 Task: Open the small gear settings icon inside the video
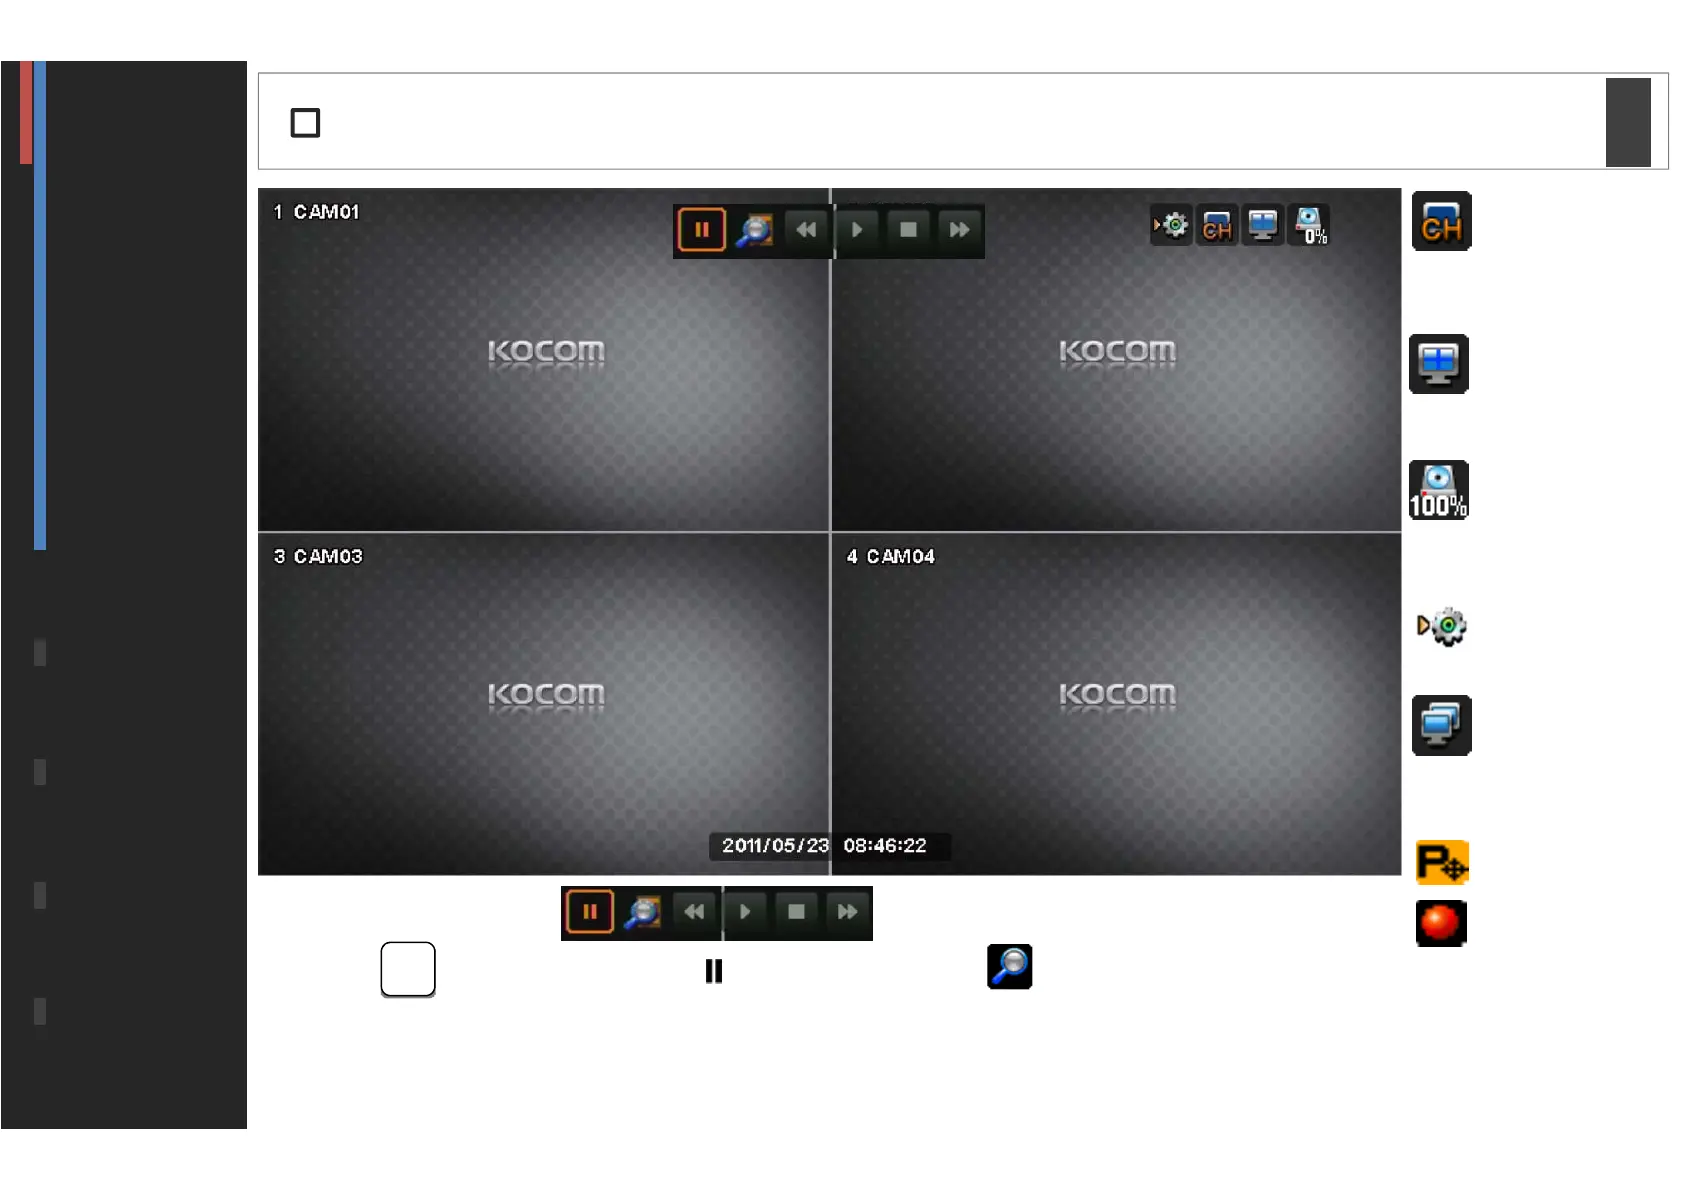click(1171, 225)
